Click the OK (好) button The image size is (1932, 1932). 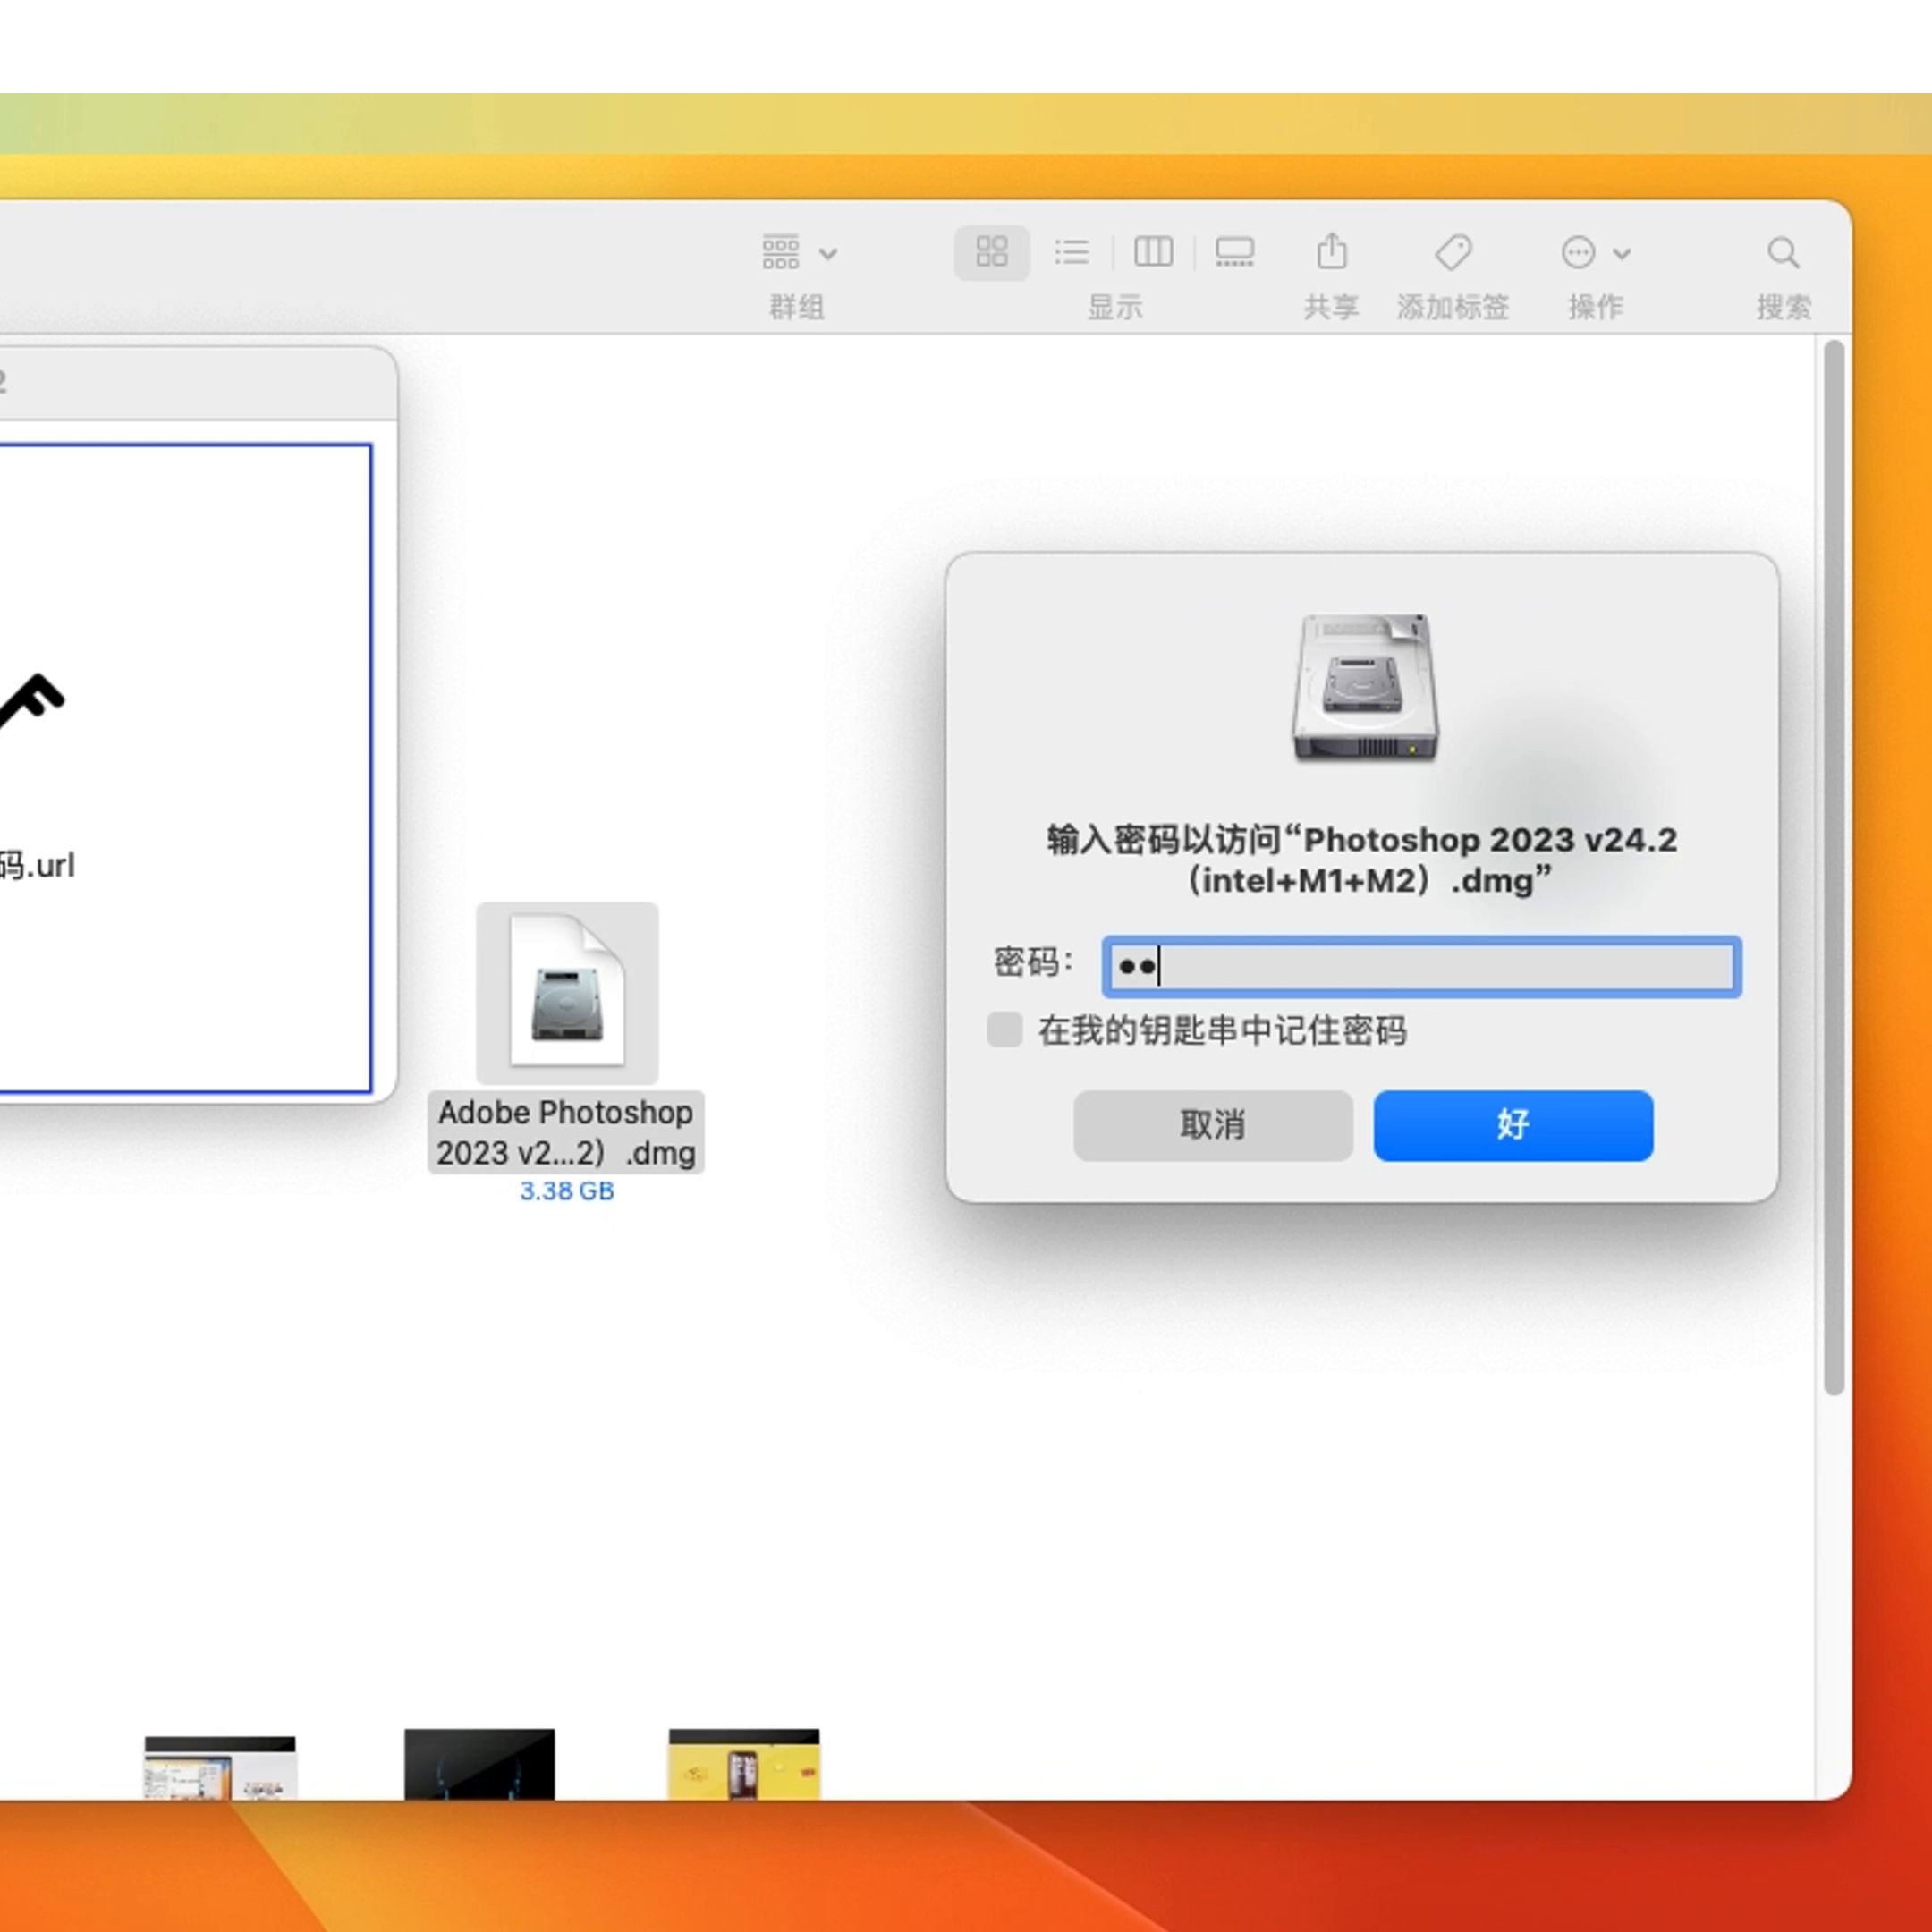click(1512, 1125)
